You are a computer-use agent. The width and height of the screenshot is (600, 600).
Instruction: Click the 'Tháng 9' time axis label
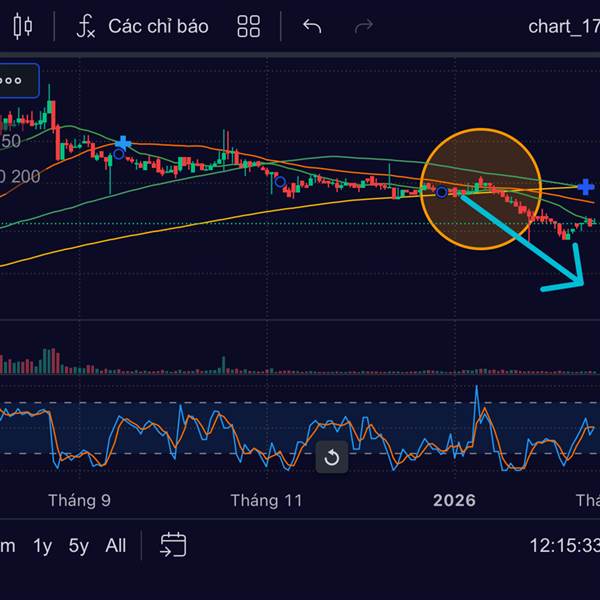click(80, 501)
